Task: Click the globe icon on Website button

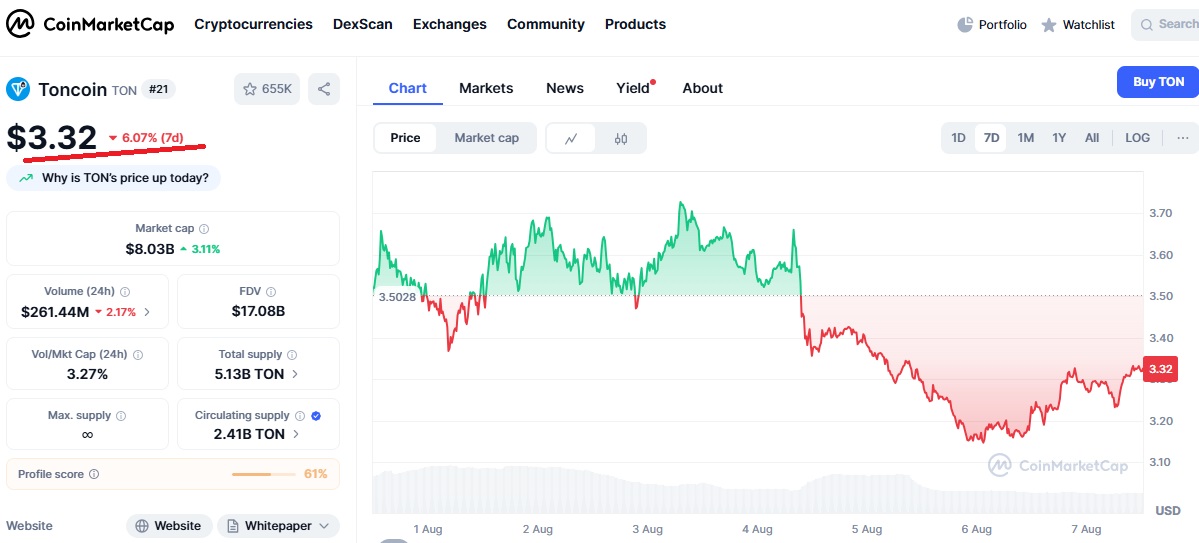Action: pyautogui.click(x=141, y=526)
